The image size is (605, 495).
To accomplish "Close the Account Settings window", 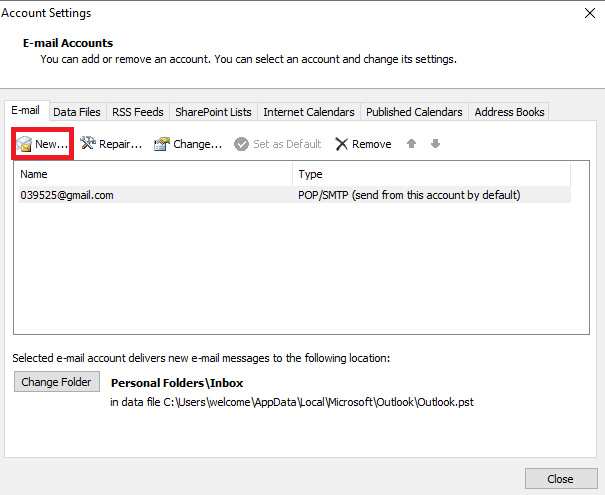I will [x=590, y=13].
